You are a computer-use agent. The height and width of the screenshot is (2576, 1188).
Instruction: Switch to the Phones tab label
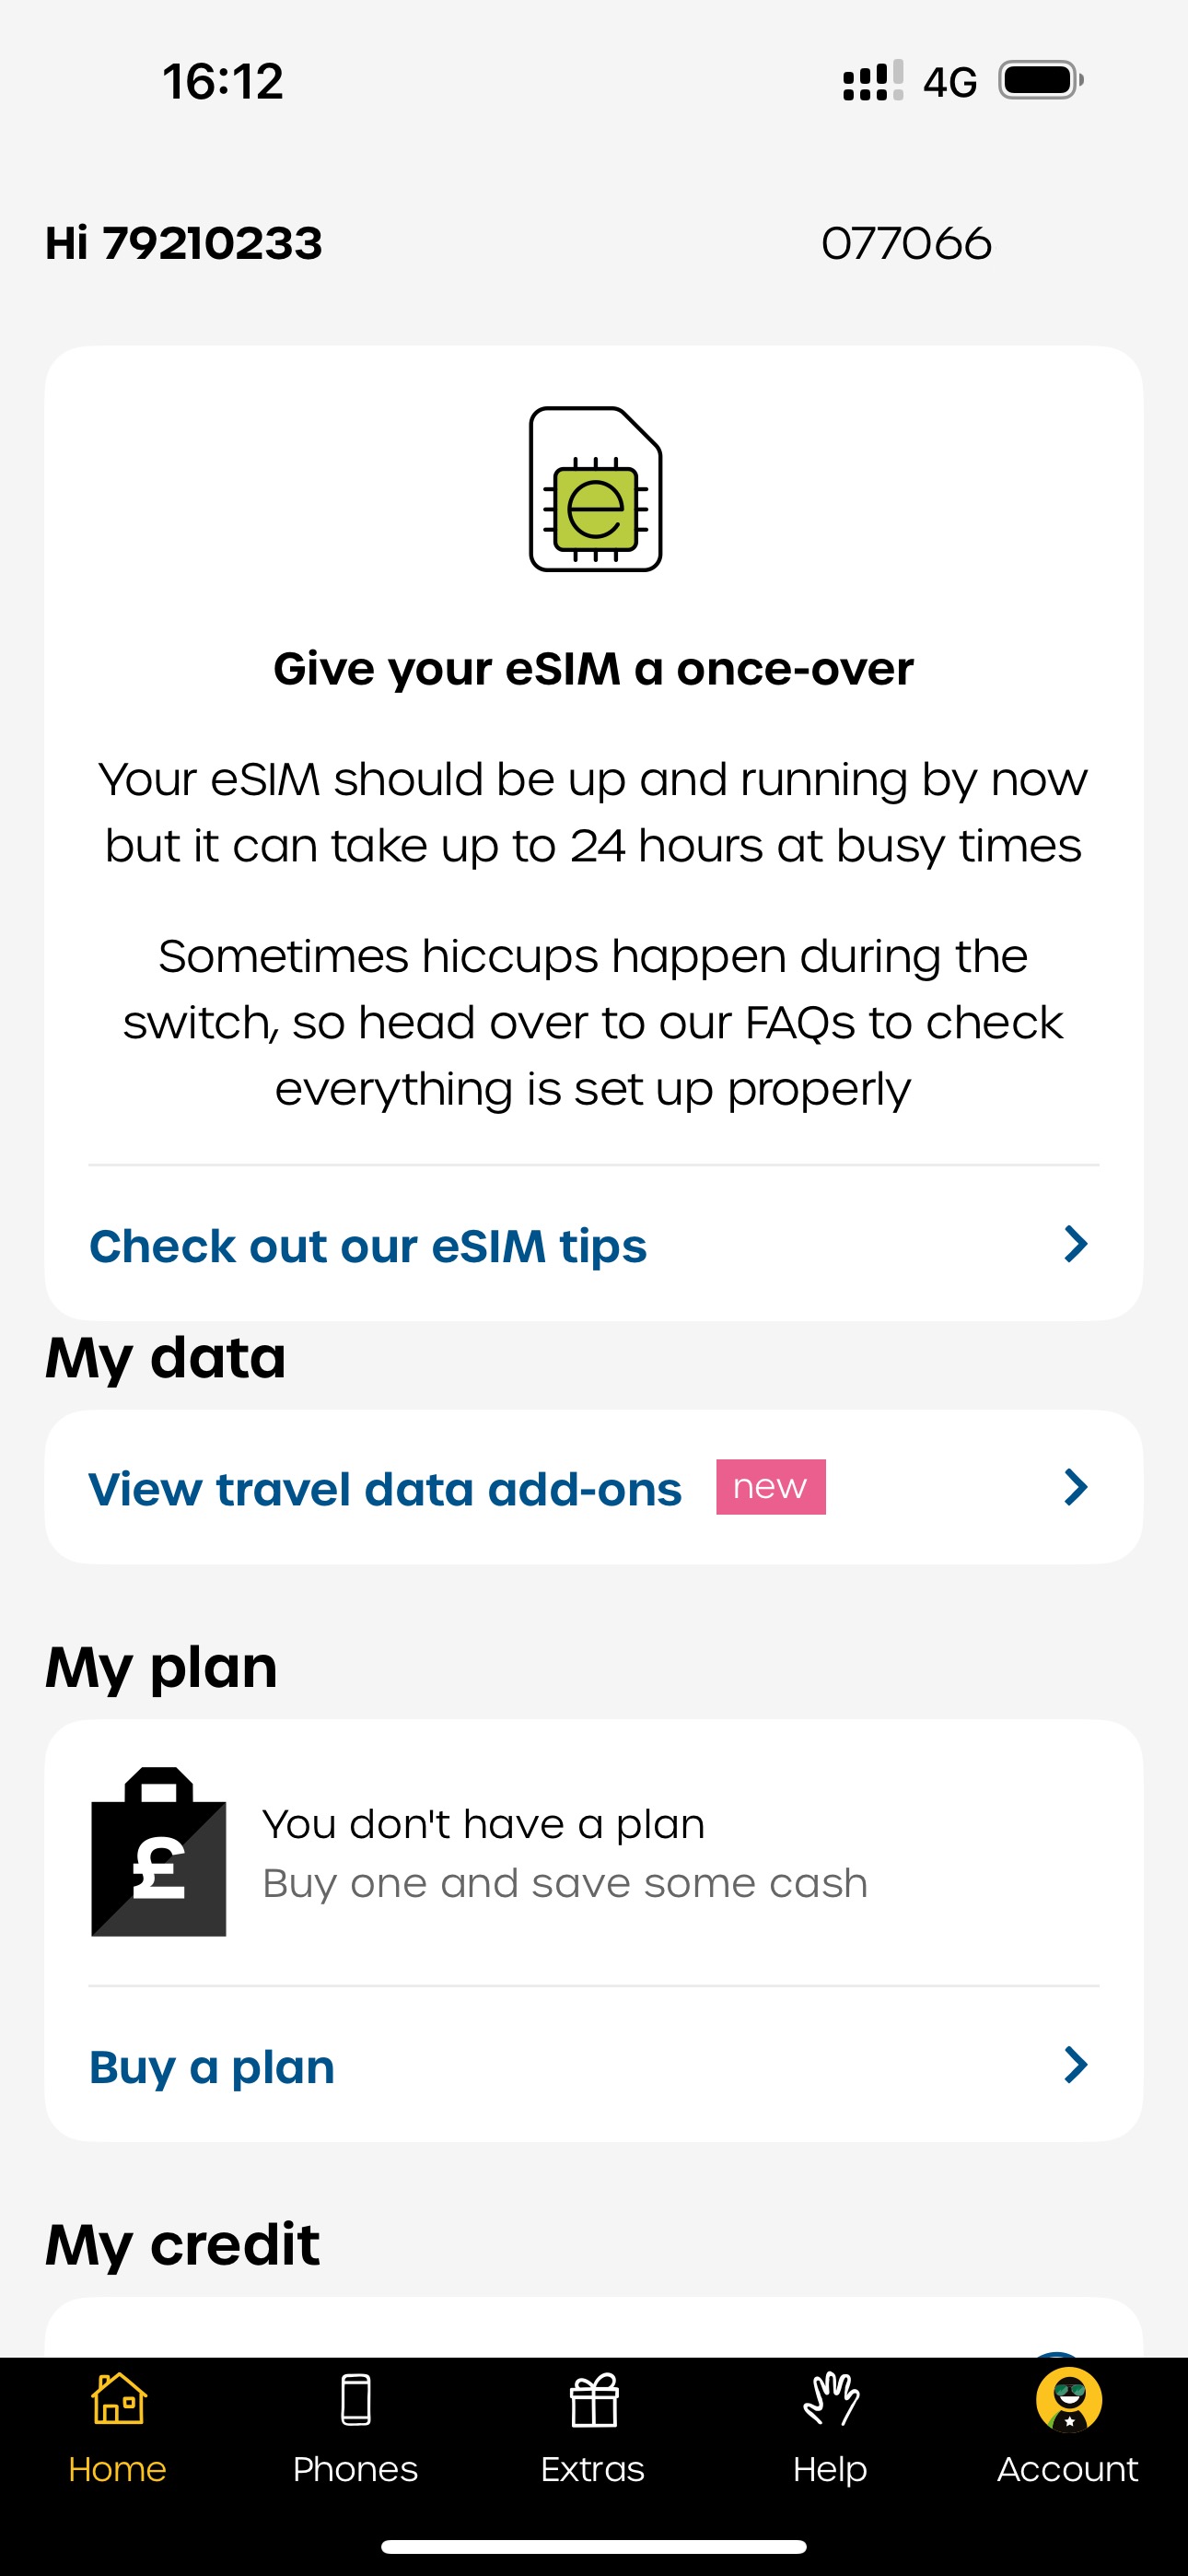tap(356, 2469)
